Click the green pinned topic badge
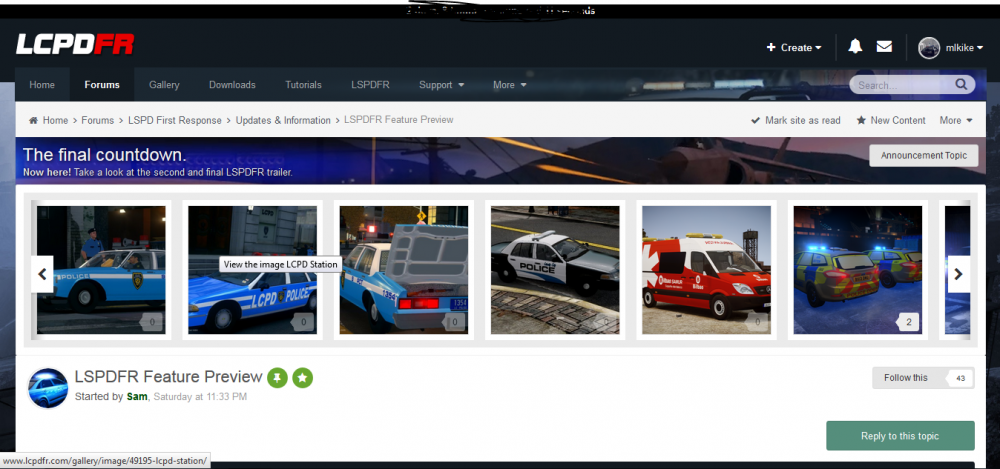Viewport: 1000px width, 469px height. tap(277, 378)
